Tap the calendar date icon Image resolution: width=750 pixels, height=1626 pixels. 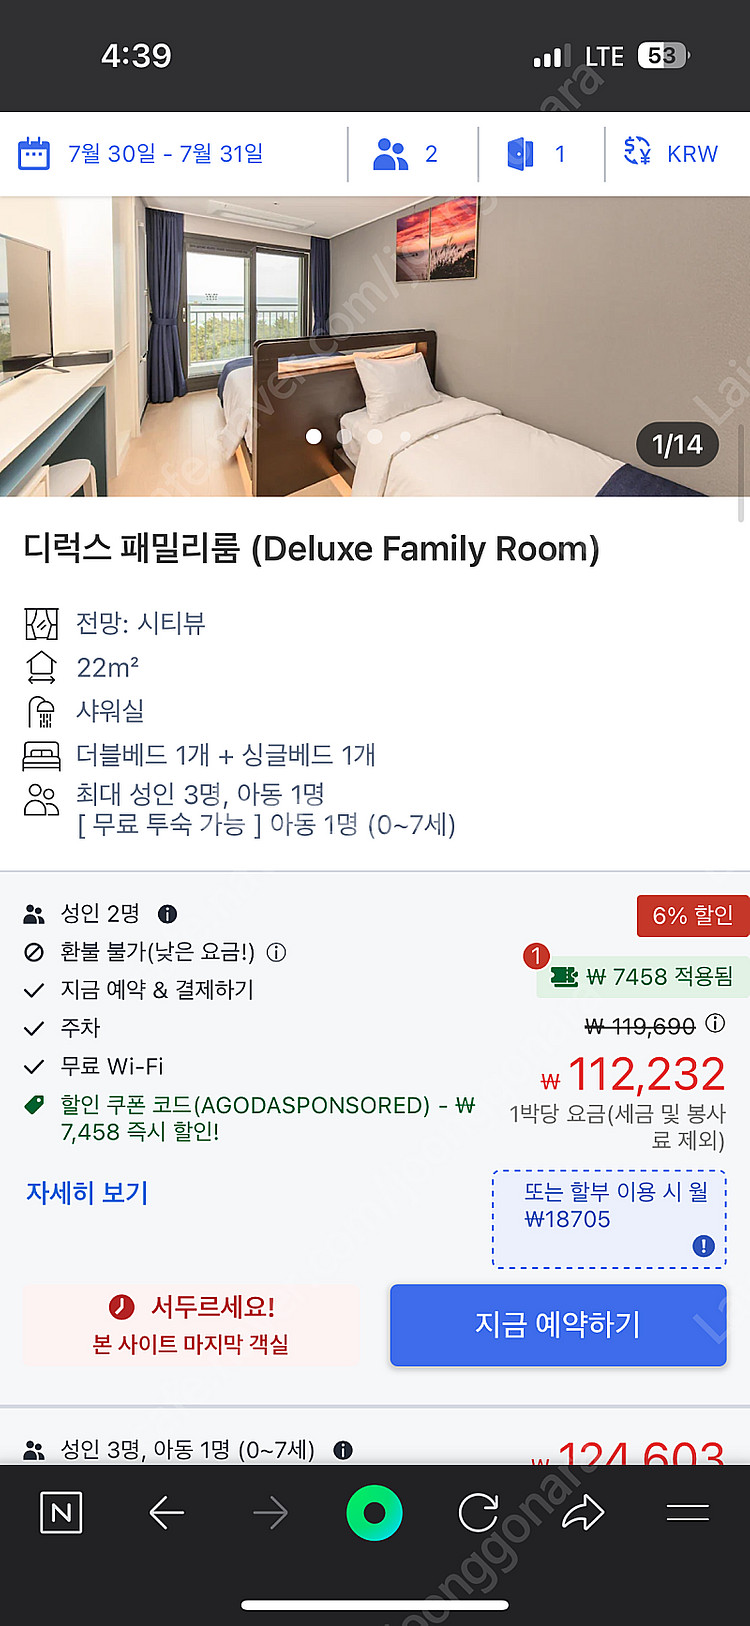(x=34, y=154)
